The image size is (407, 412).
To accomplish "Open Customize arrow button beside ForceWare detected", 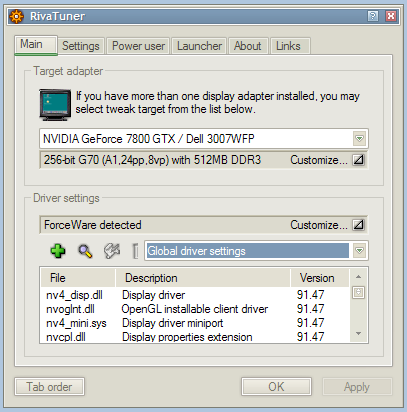I will tap(358, 225).
